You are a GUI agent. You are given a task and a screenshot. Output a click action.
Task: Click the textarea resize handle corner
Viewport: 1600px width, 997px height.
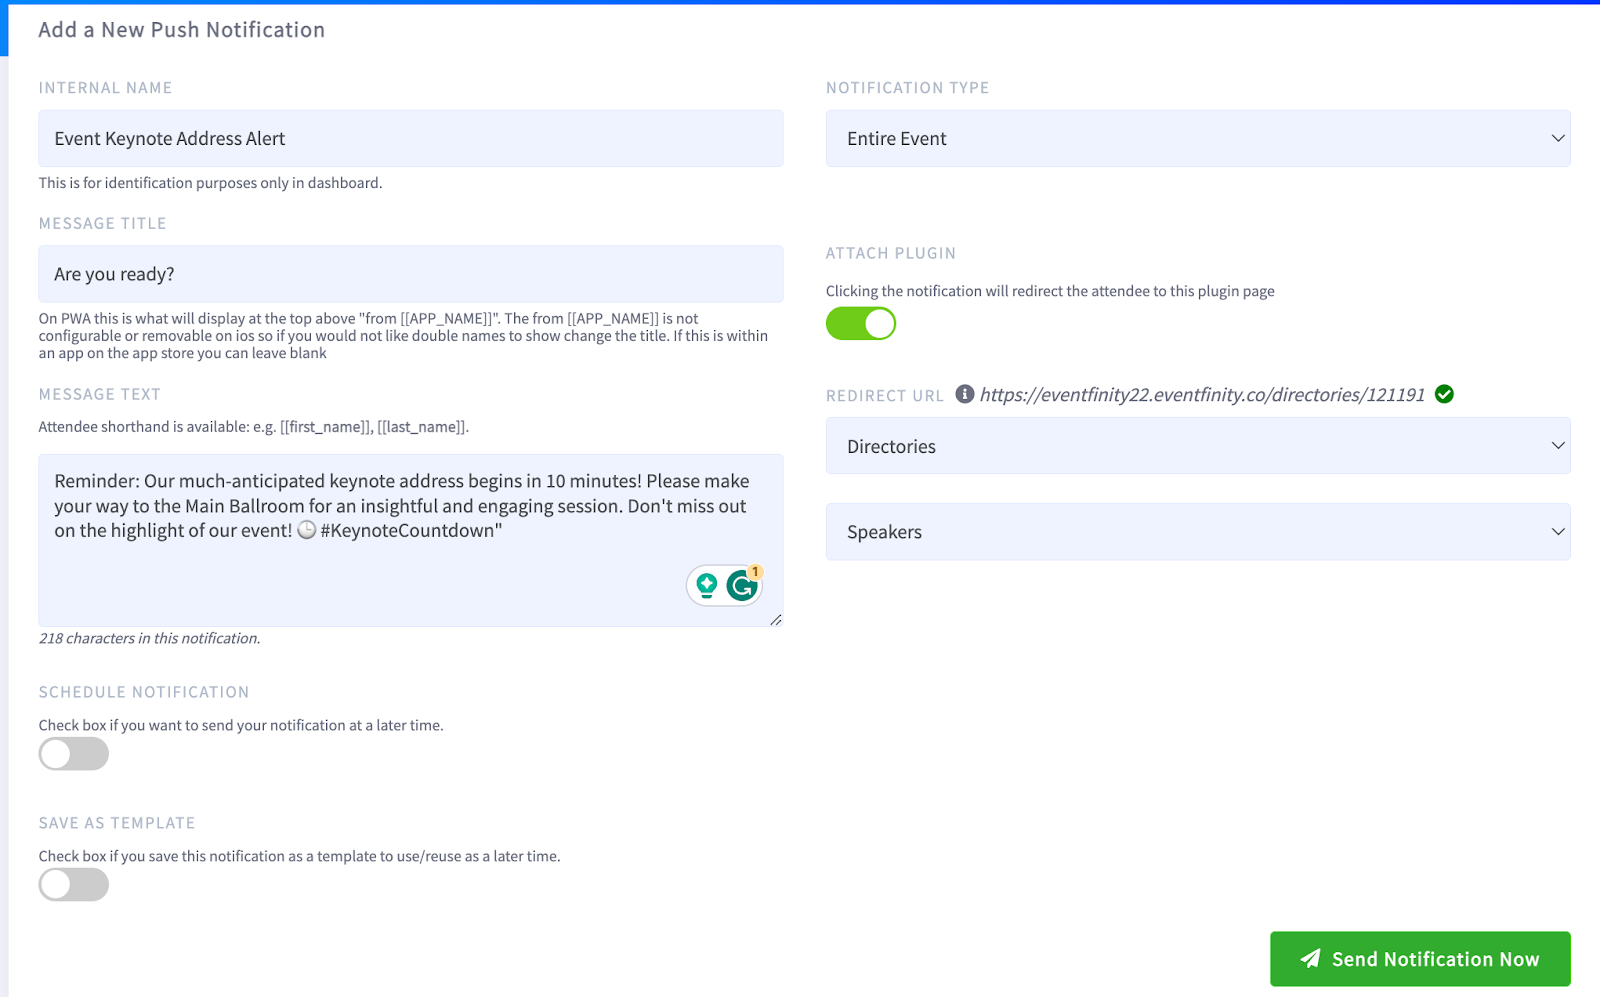coord(776,620)
